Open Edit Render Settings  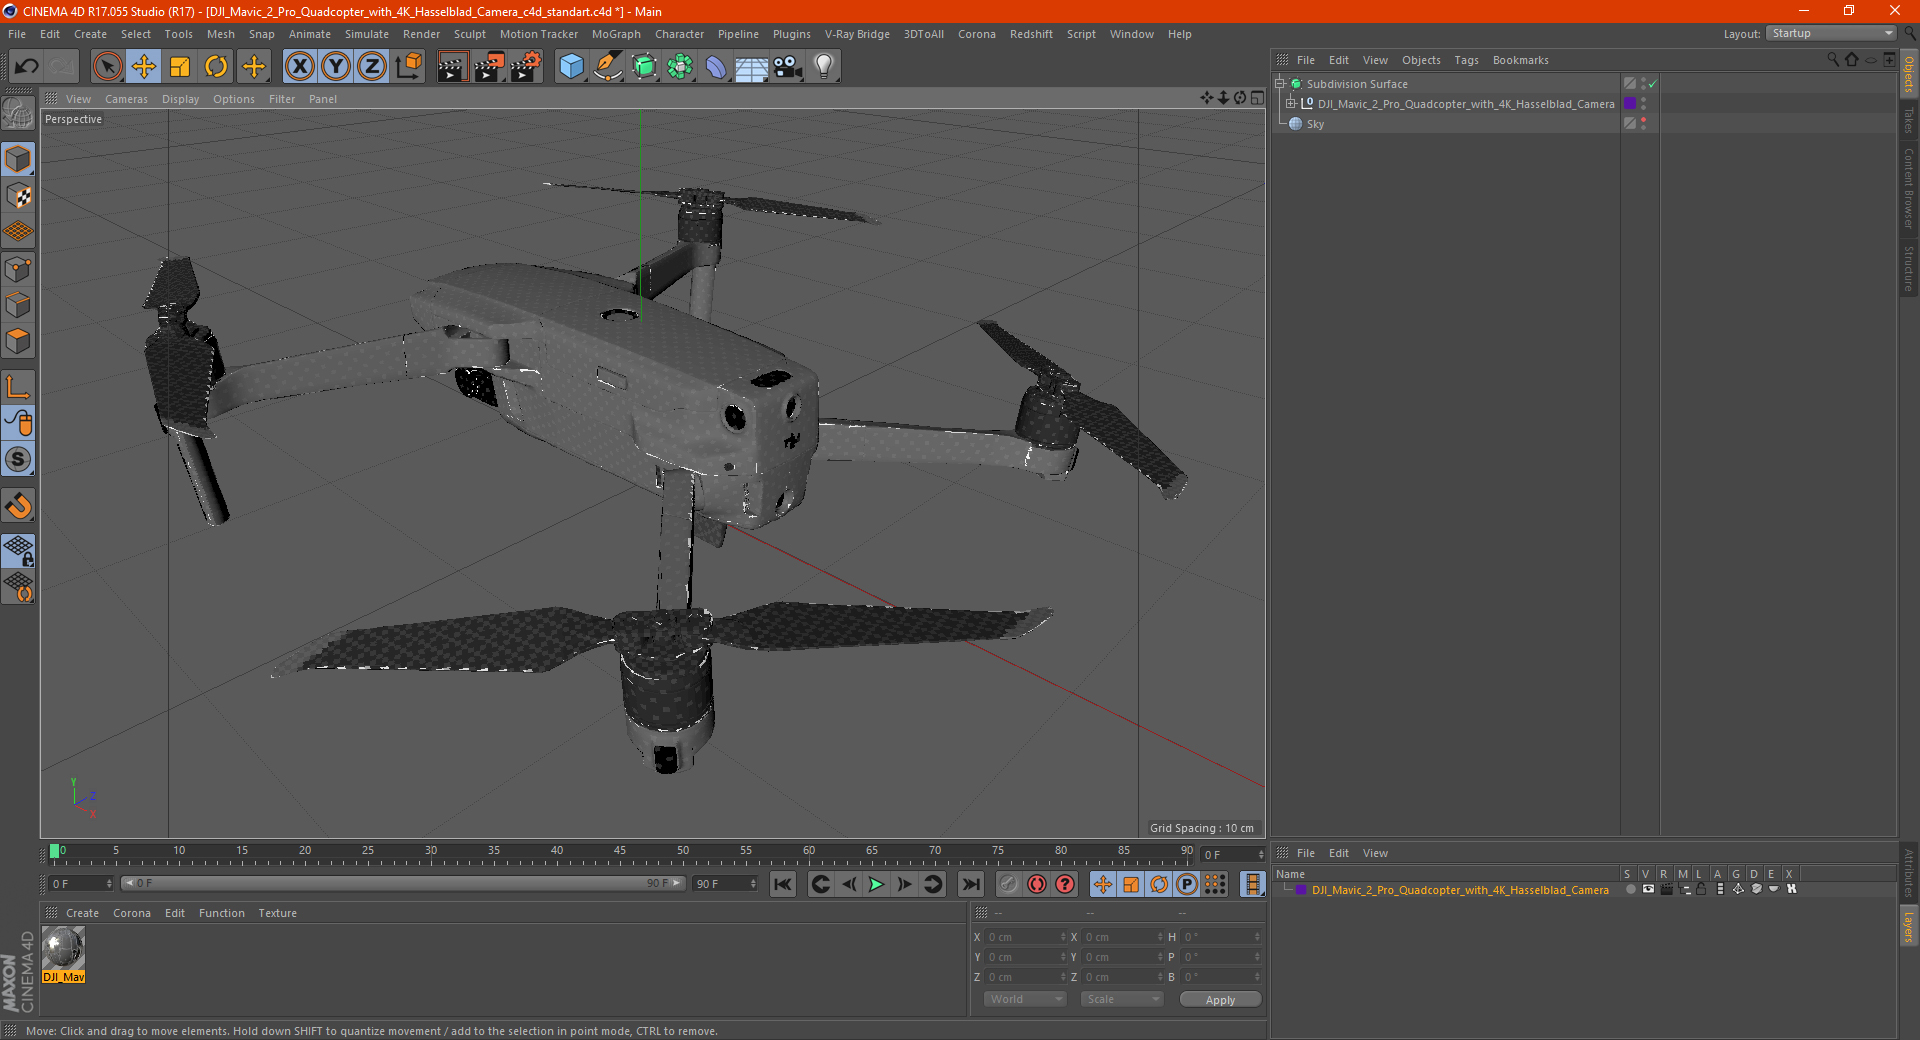(526, 67)
